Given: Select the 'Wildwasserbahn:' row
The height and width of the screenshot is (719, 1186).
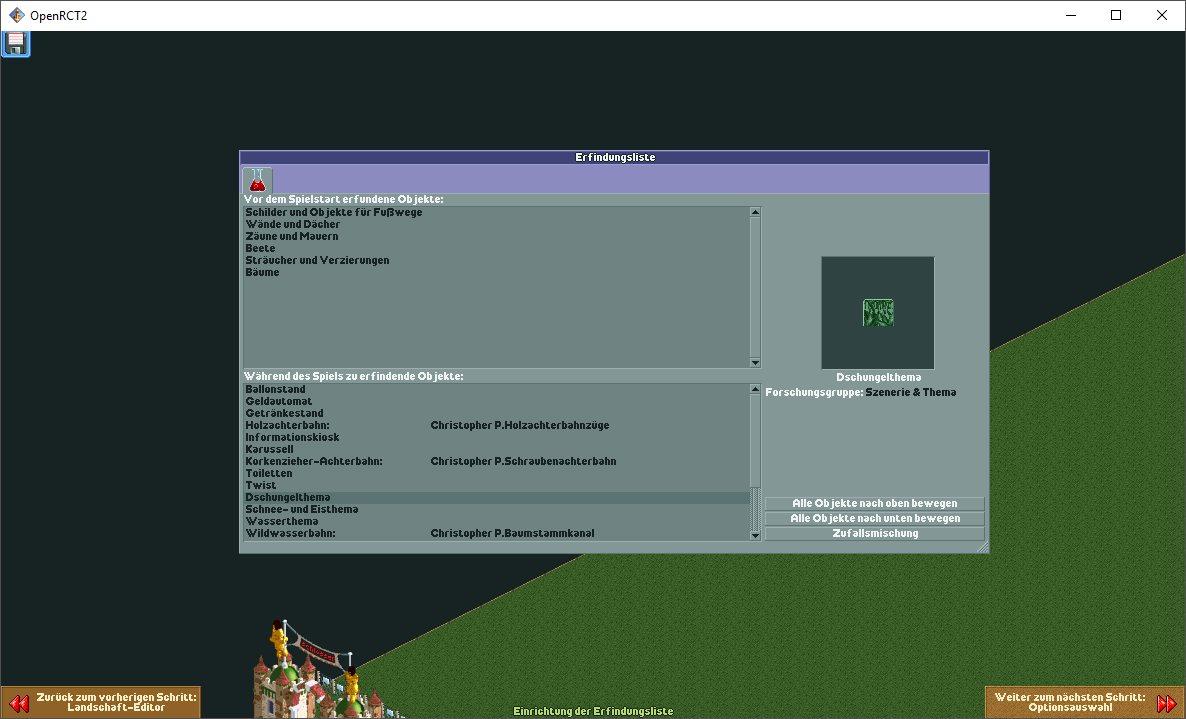Looking at the screenshot, I should click(x=496, y=535).
